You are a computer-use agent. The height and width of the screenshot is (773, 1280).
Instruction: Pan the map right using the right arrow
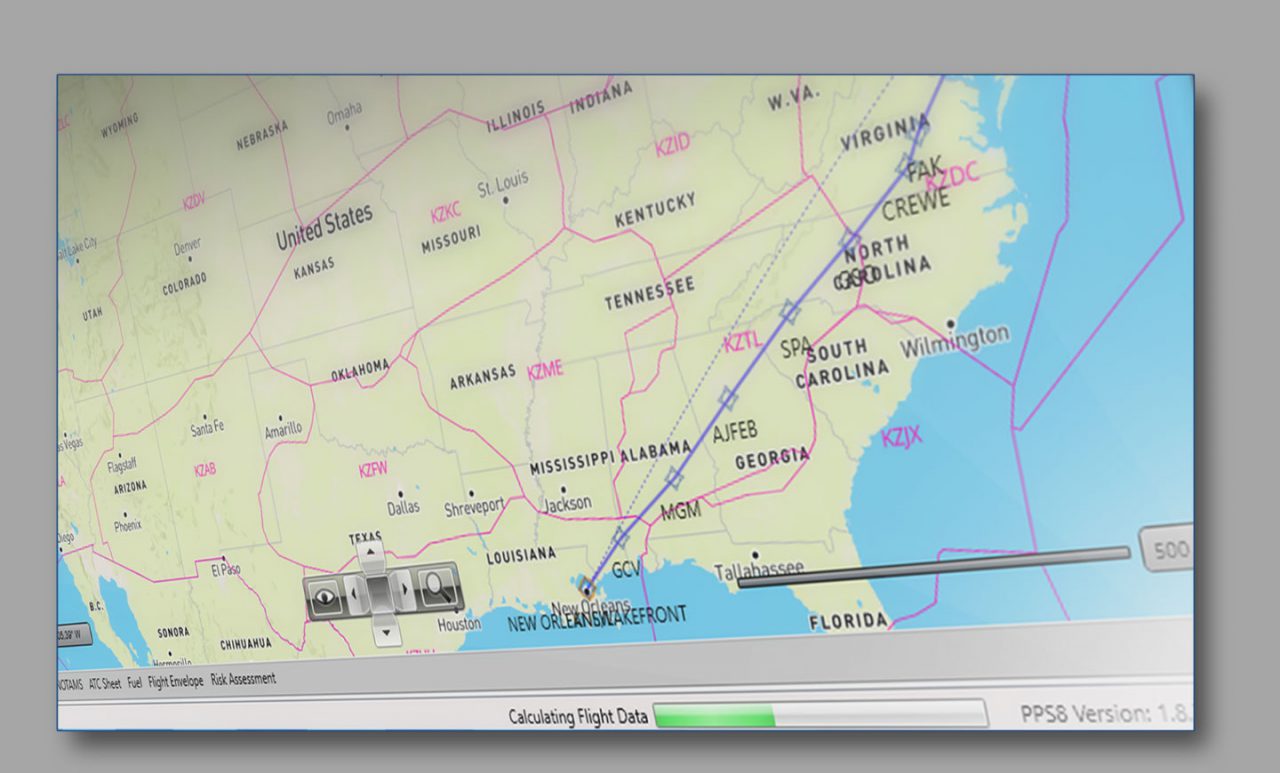coord(405,591)
